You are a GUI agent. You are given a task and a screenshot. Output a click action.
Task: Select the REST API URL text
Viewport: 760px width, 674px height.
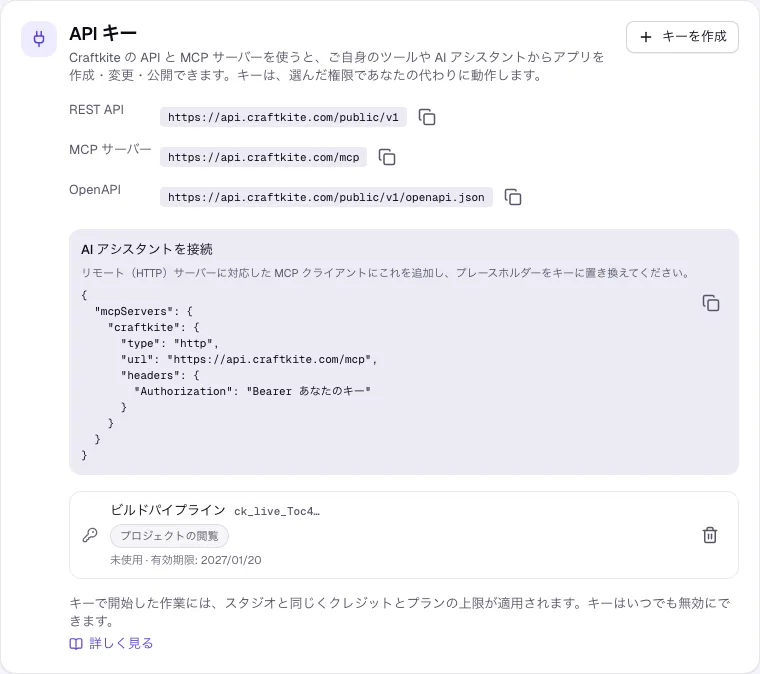tap(283, 117)
